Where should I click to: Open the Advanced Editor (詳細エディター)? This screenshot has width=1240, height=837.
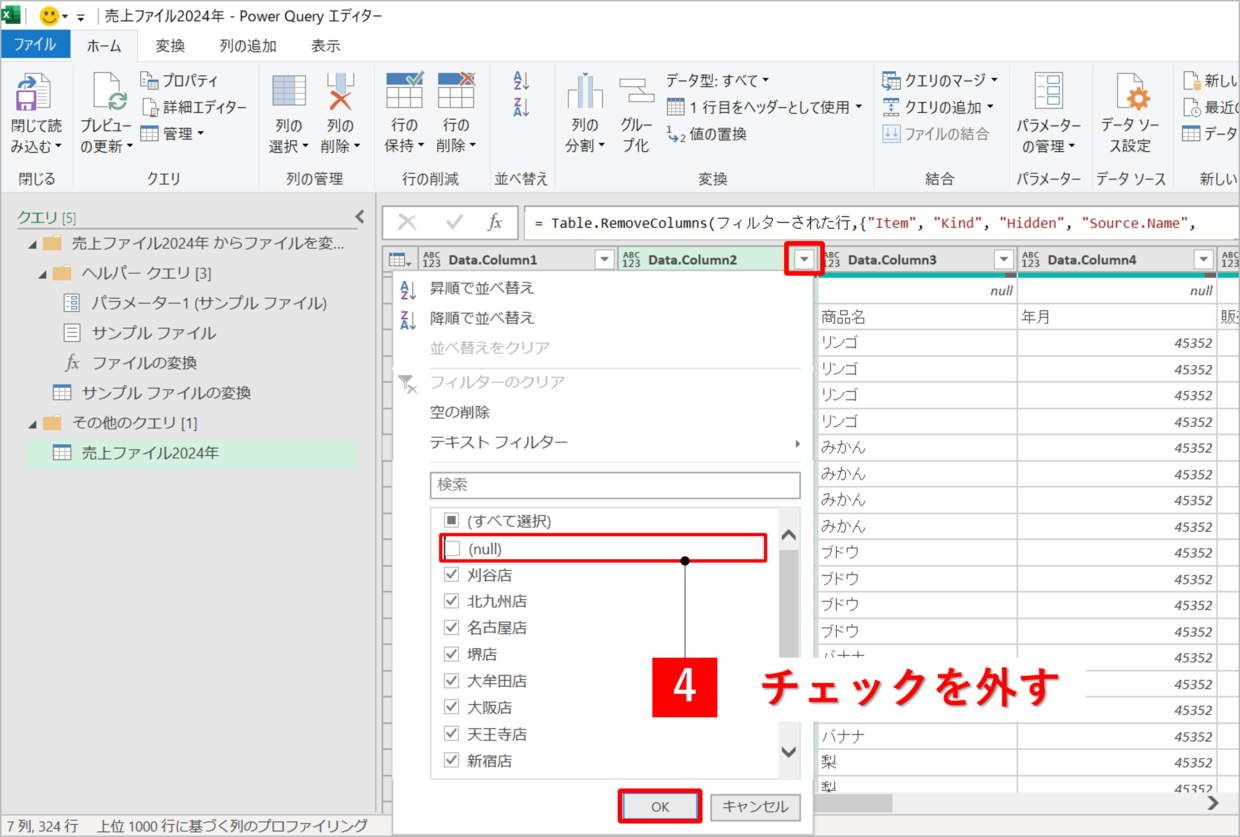click(x=193, y=107)
